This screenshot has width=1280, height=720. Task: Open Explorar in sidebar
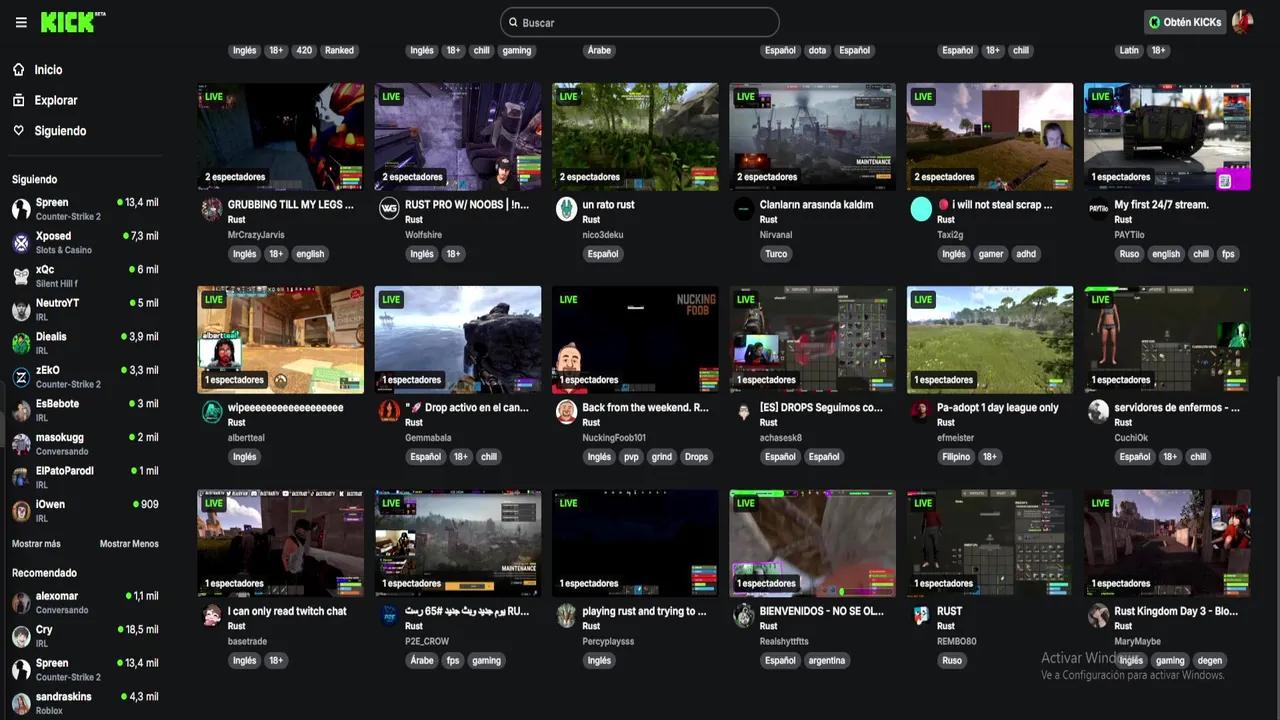[x=45, y=100]
